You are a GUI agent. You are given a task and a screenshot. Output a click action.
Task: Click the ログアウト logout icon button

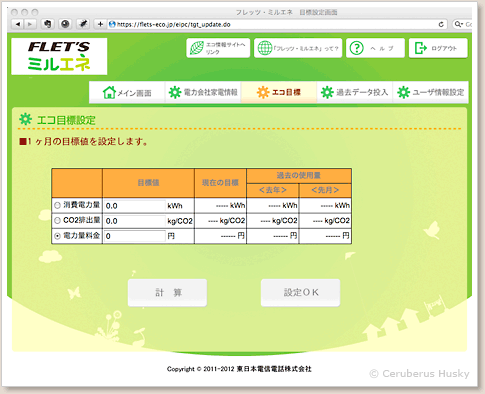click(438, 48)
